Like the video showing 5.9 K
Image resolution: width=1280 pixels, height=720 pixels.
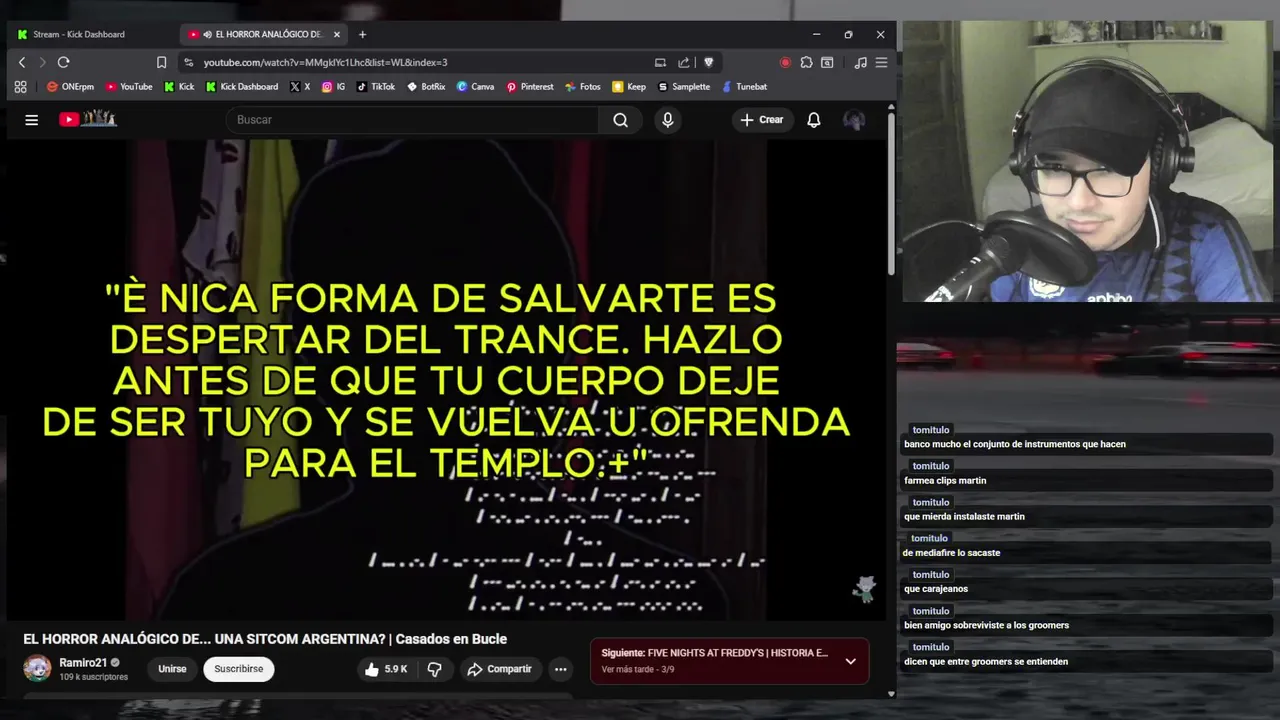click(386, 669)
